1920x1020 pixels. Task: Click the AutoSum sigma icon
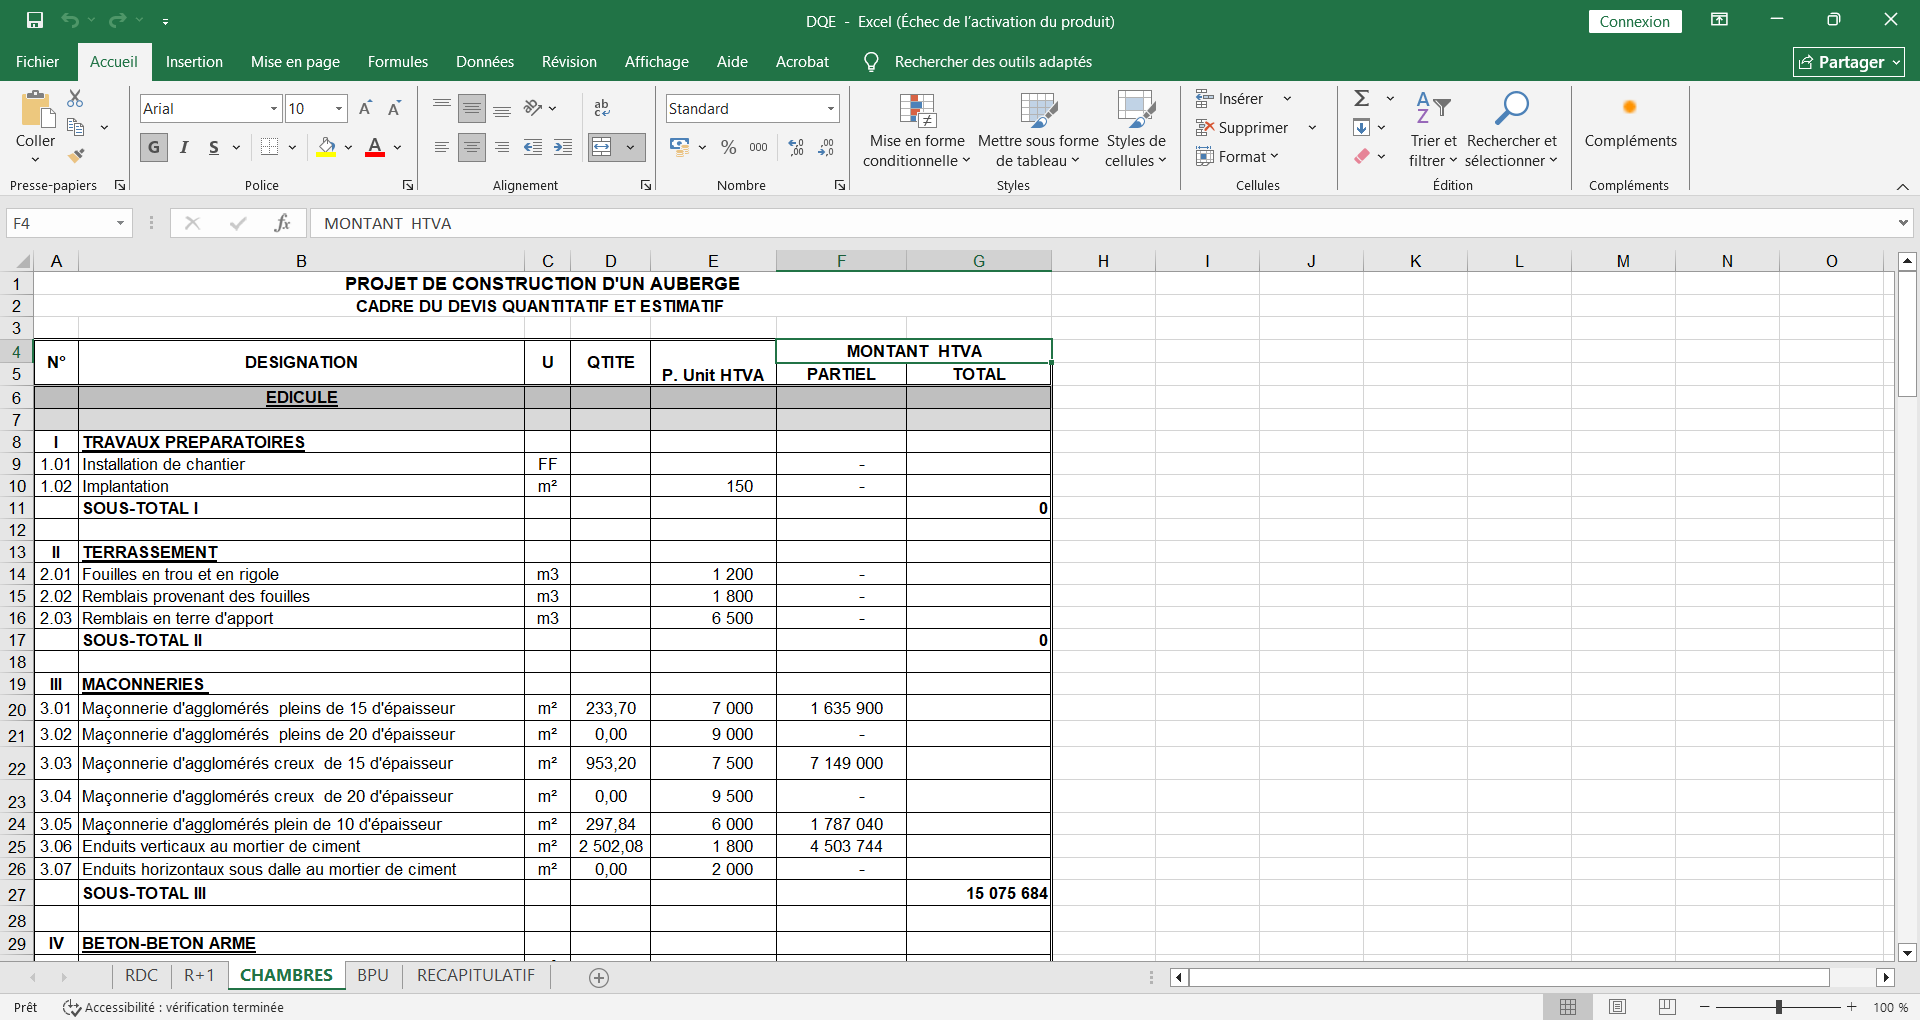click(1362, 98)
